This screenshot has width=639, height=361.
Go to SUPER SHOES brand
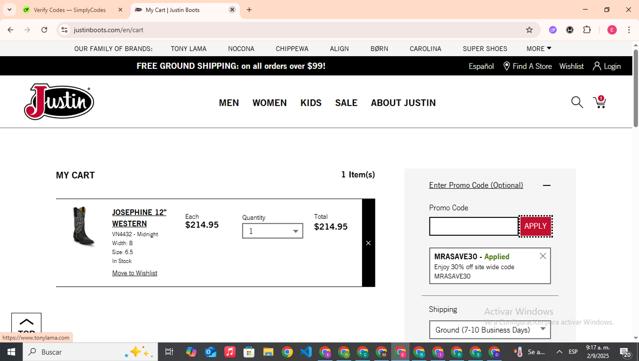pos(485,48)
